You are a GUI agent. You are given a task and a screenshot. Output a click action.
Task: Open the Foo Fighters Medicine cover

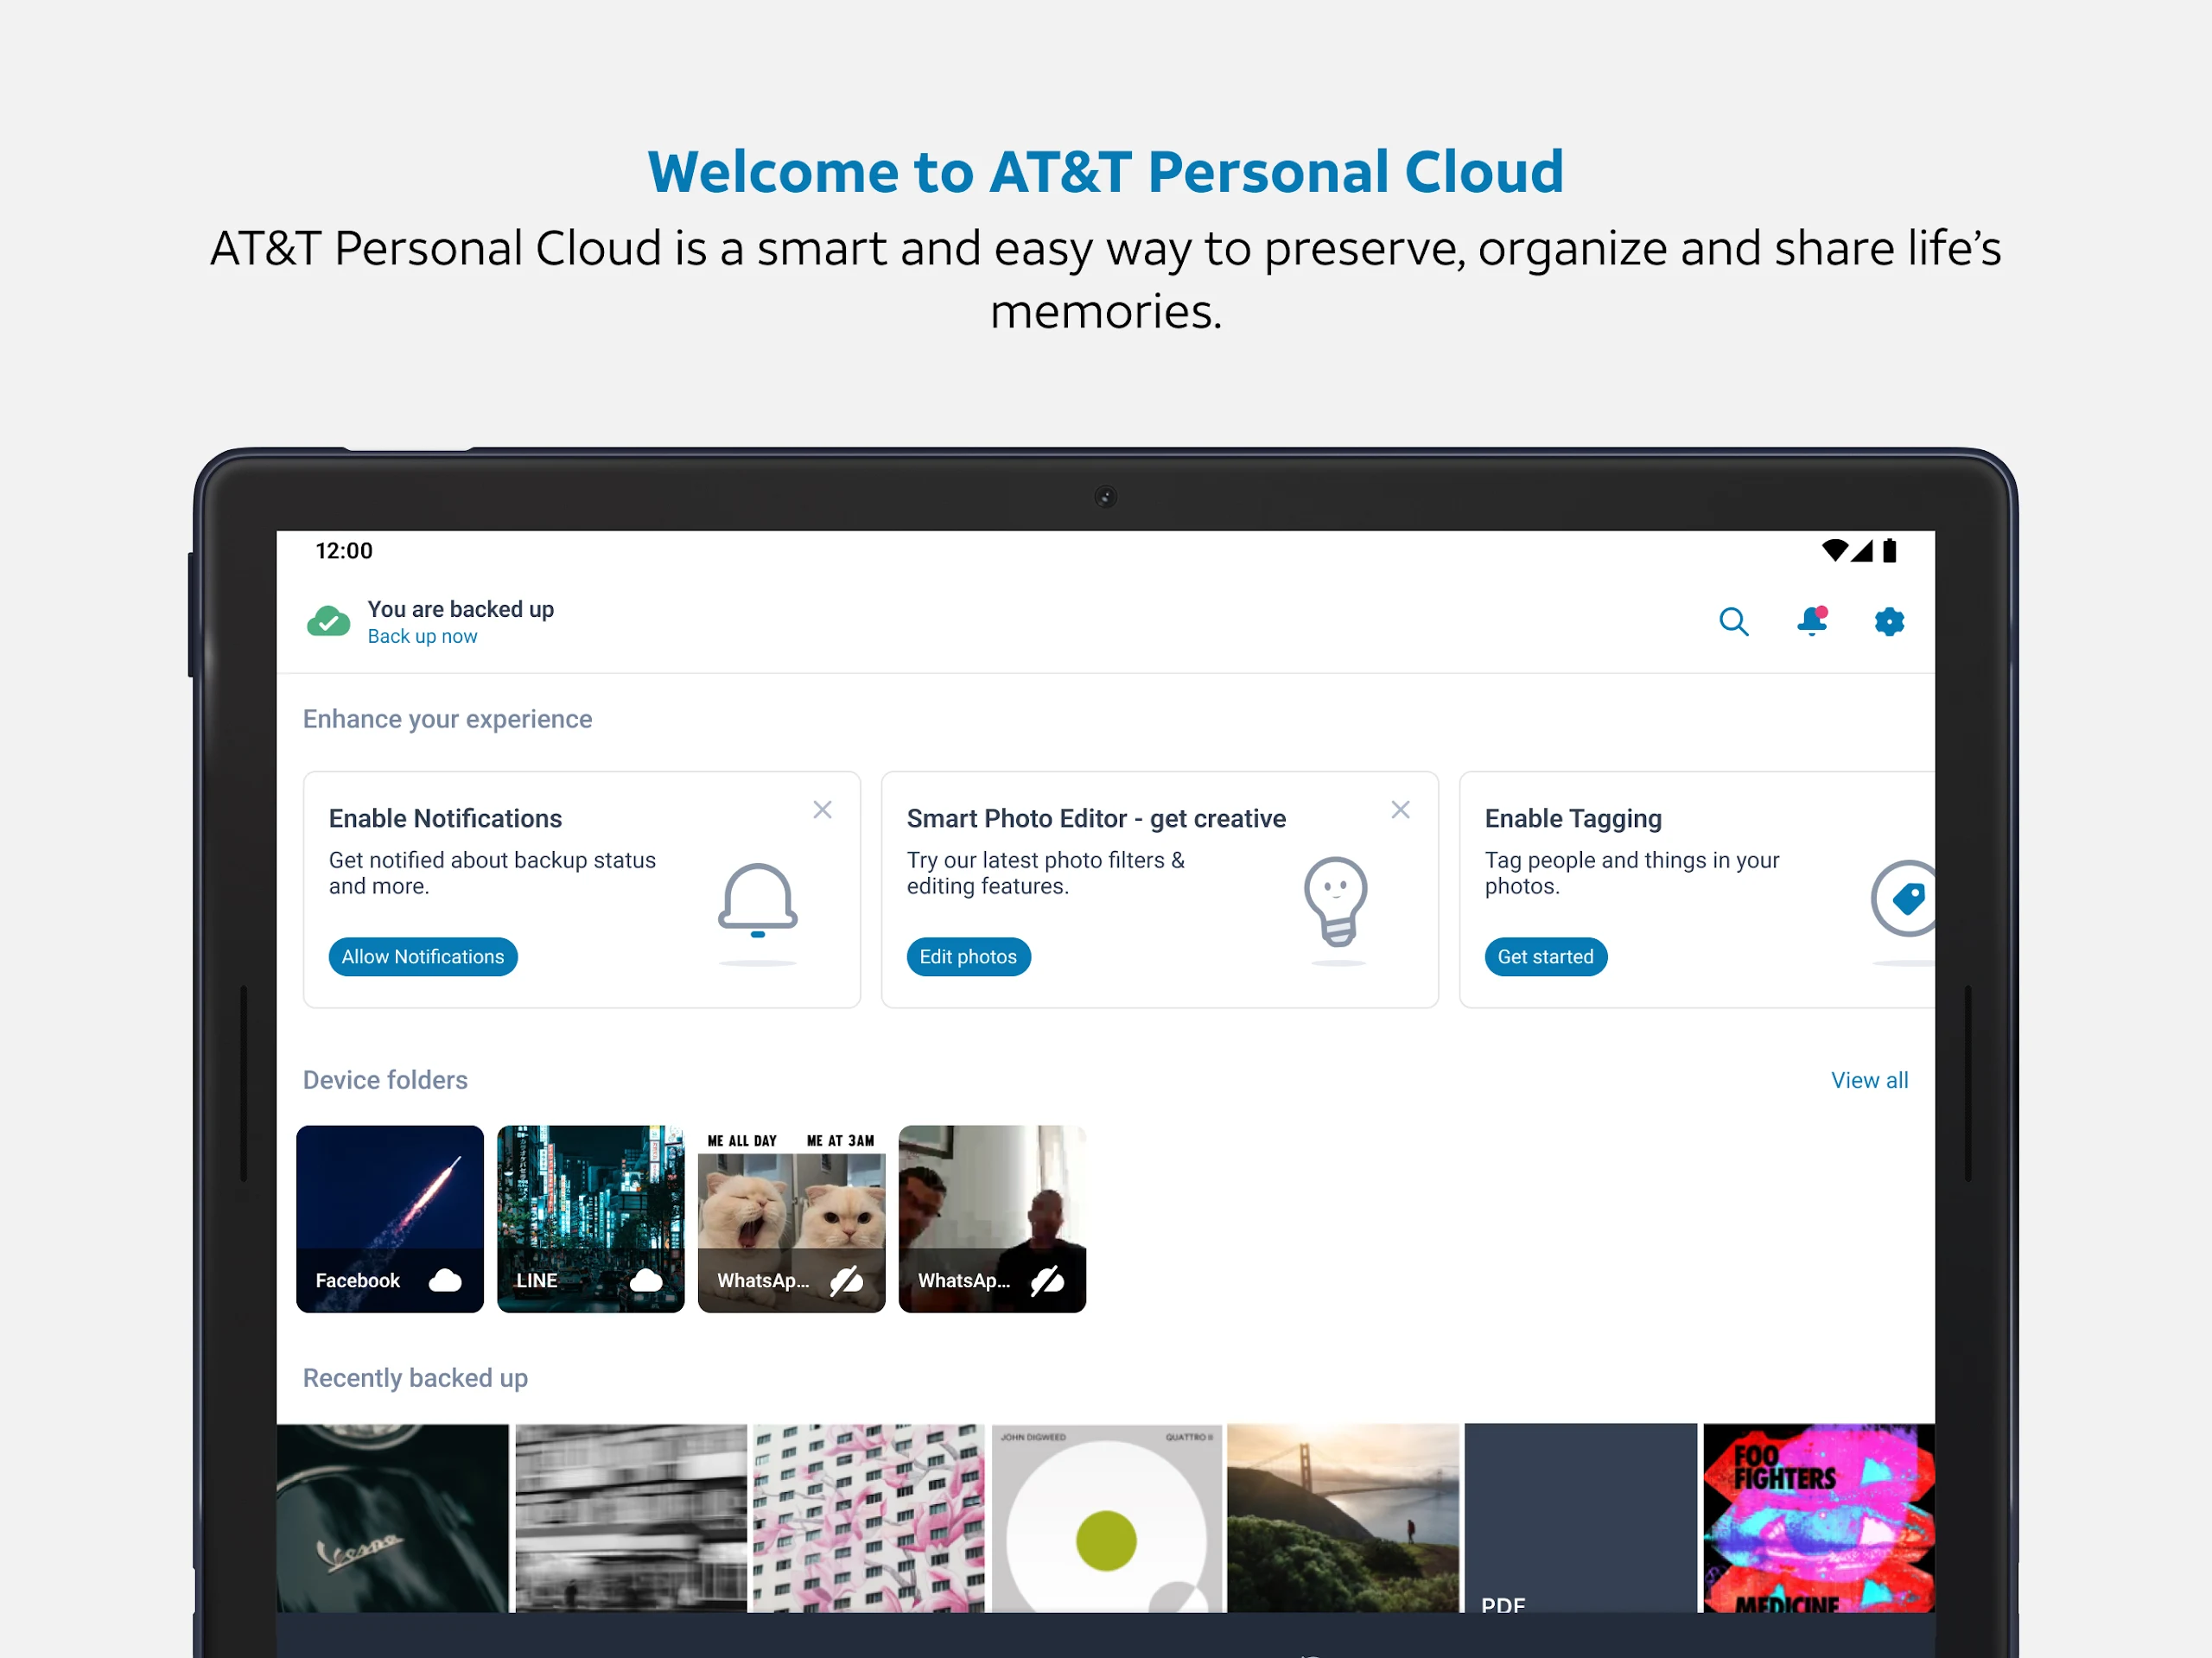tap(1819, 1518)
